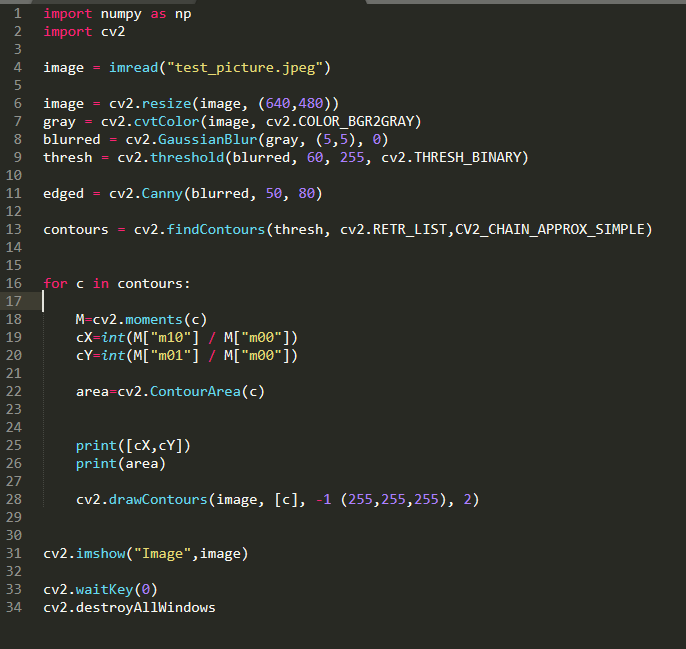686x649 pixels.
Task: Click the threshold value 60 on line 9
Action: 315,158
